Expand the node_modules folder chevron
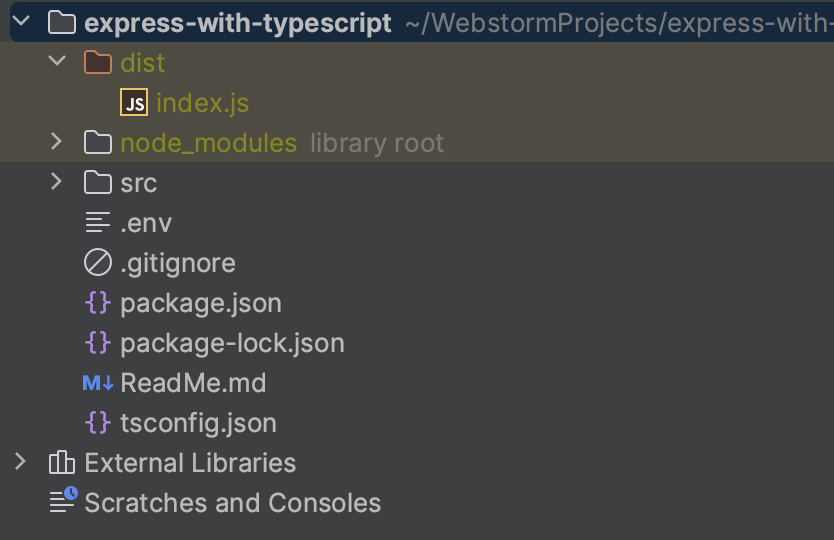This screenshot has height=540, width=834. pos(57,143)
